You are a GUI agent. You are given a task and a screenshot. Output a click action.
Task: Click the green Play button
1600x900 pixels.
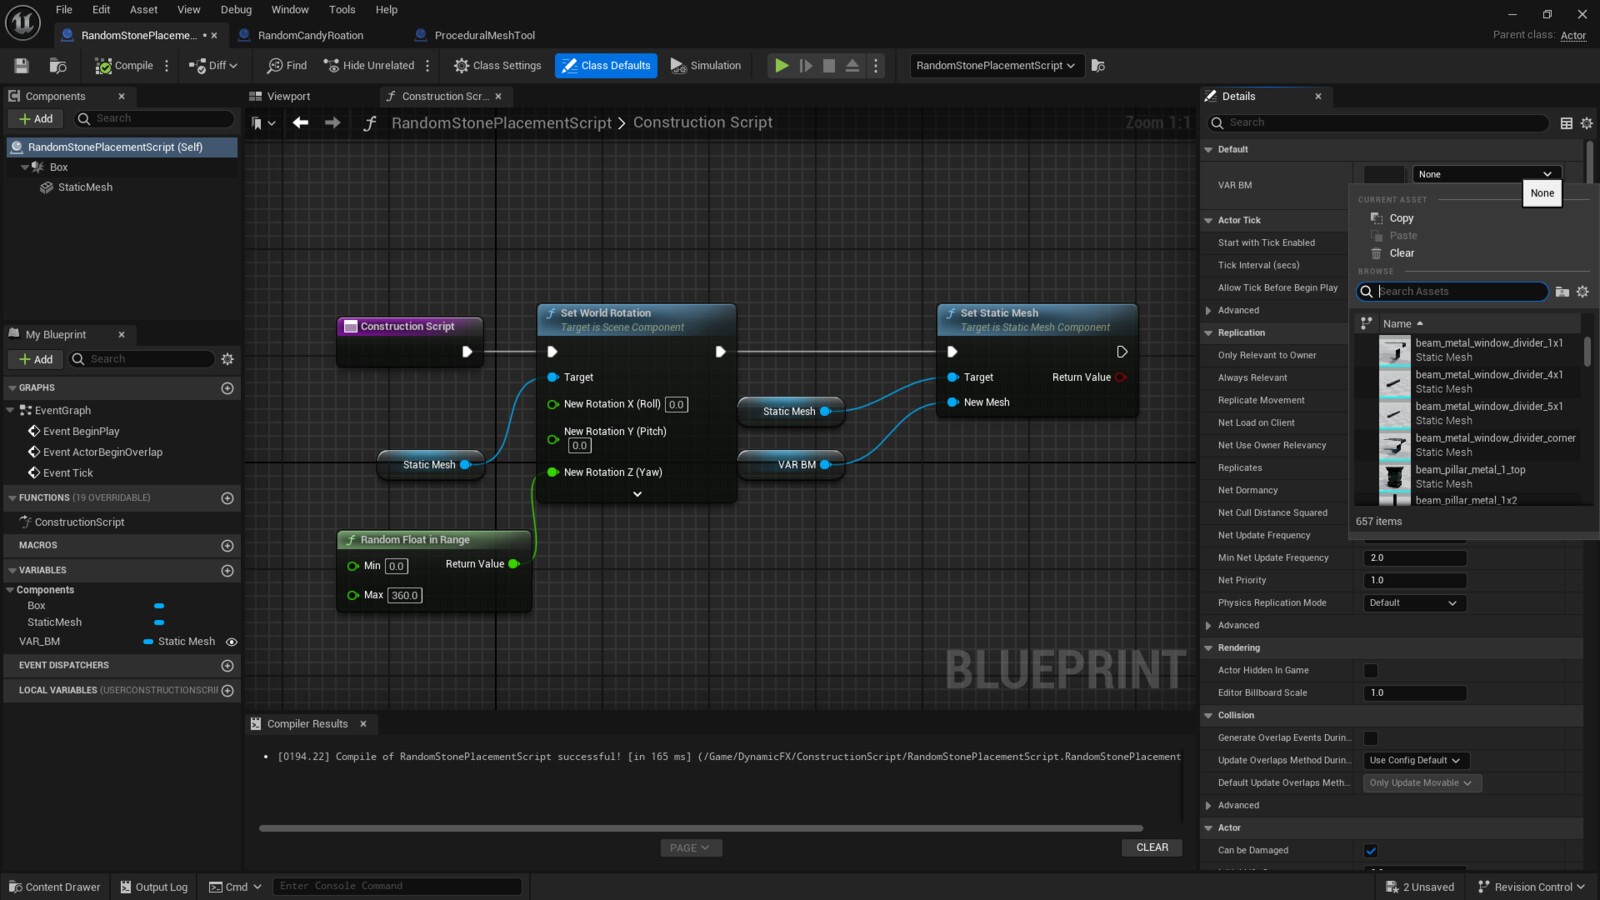[781, 66]
